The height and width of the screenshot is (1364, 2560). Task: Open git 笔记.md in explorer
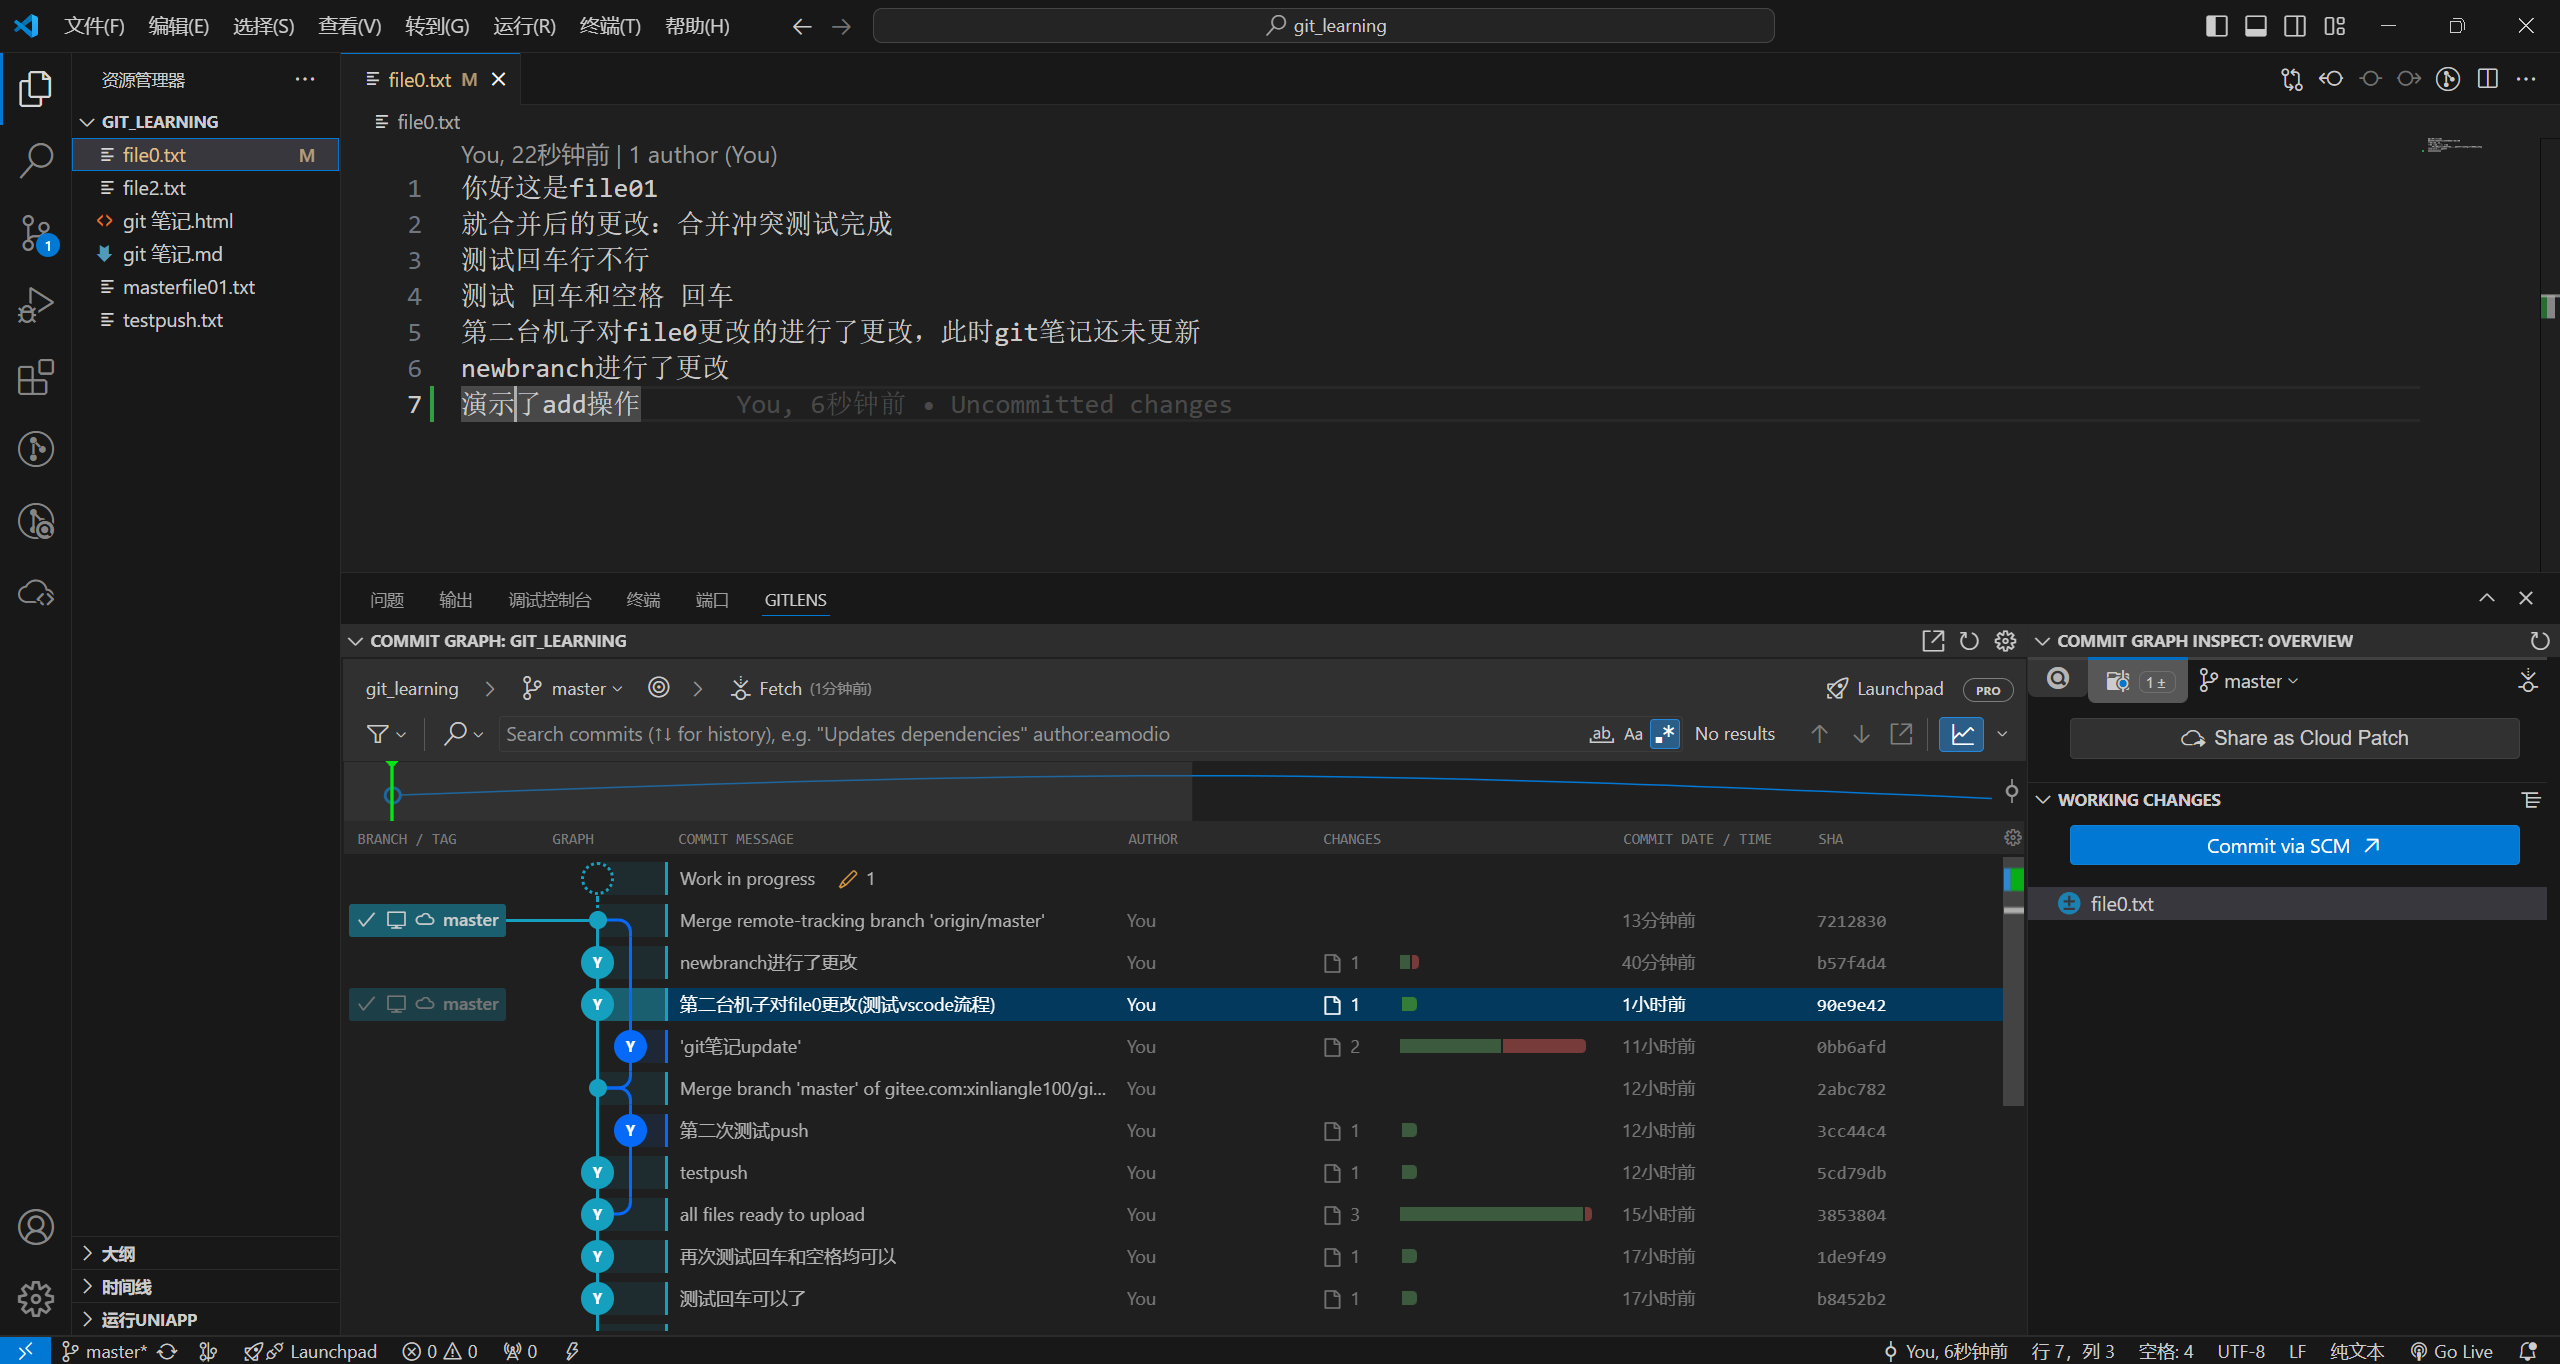(x=206, y=254)
